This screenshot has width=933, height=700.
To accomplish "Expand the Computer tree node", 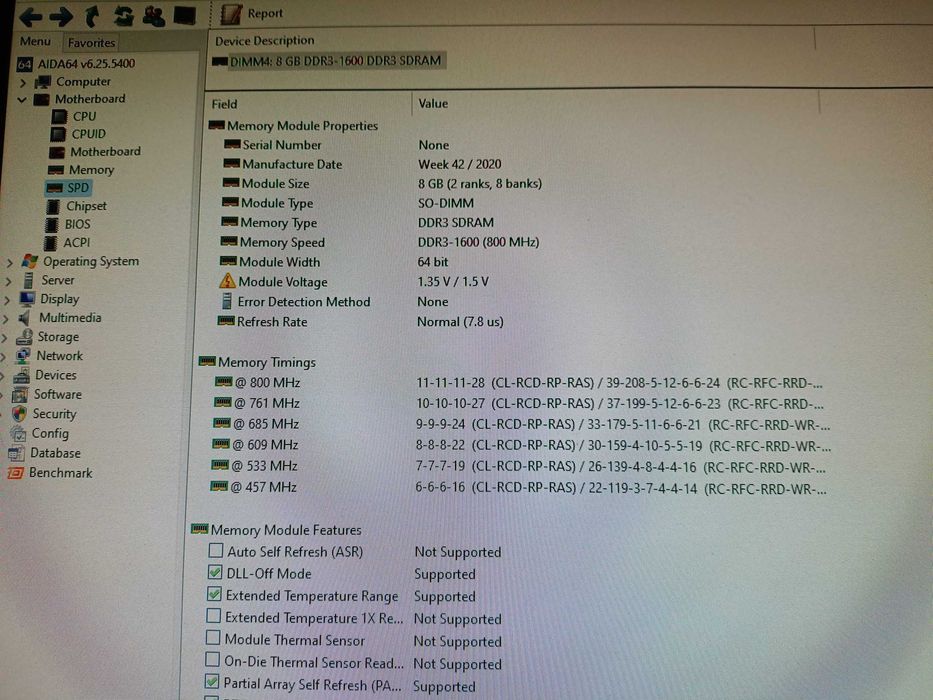I will (x=23, y=82).
